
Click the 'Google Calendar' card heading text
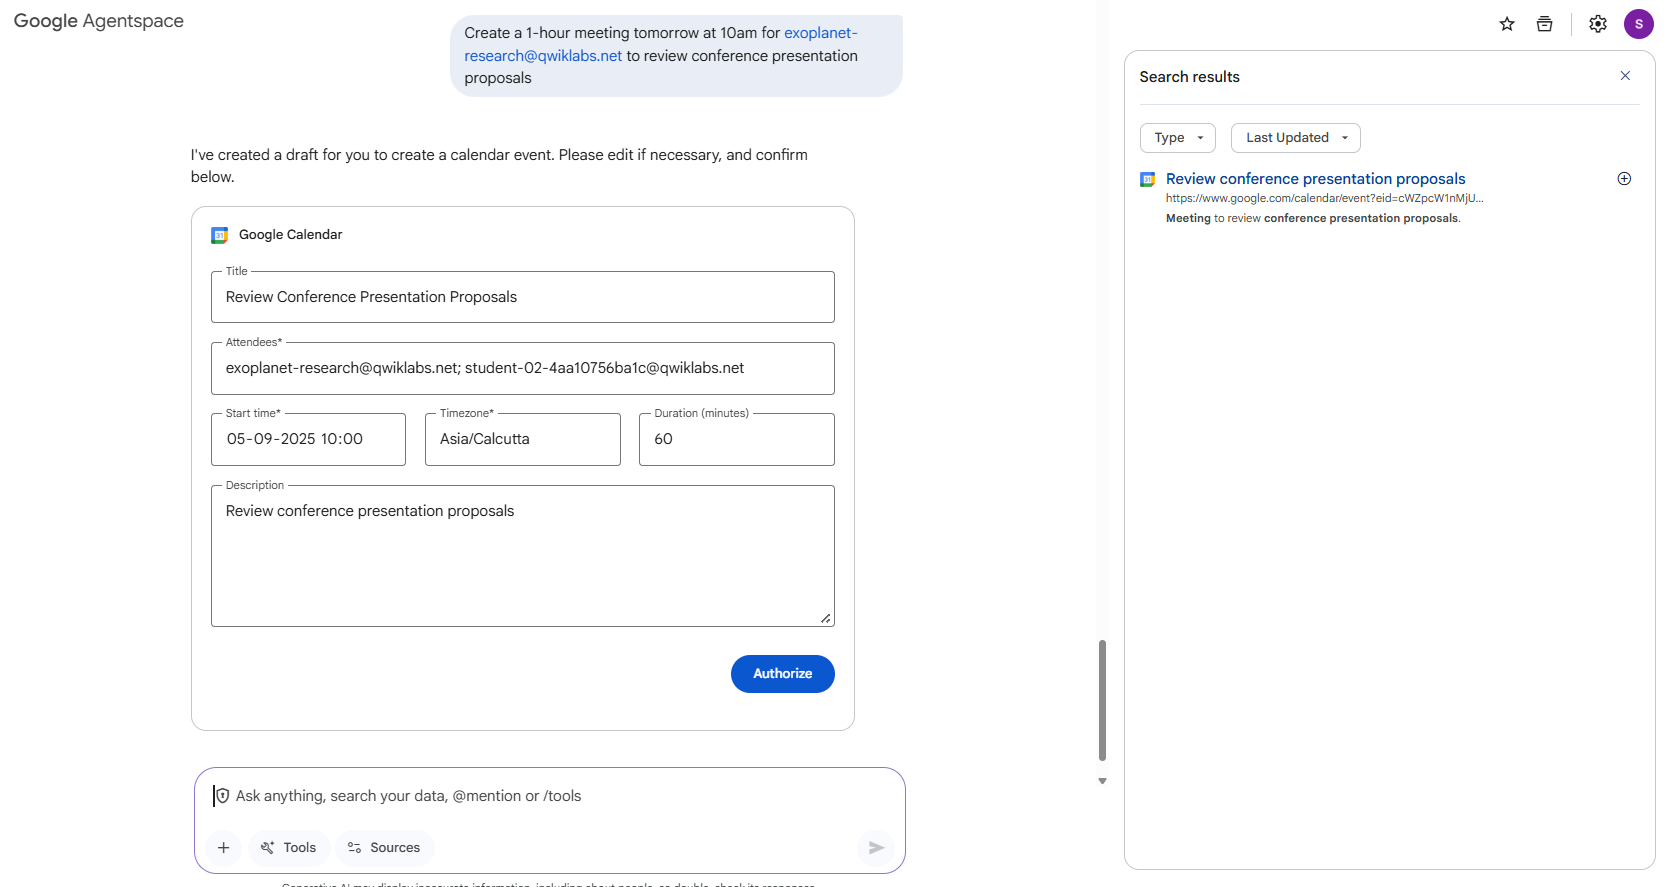290,235
